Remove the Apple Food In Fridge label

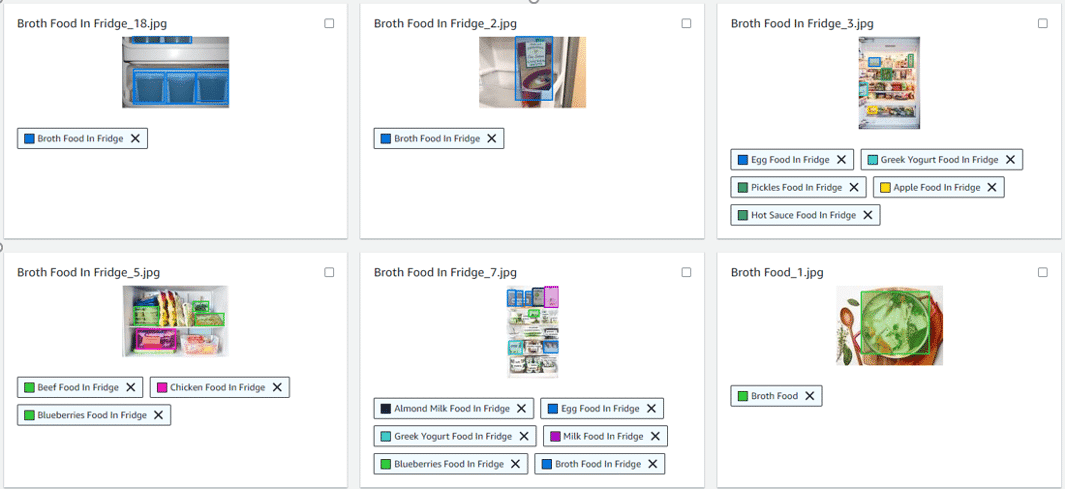992,188
